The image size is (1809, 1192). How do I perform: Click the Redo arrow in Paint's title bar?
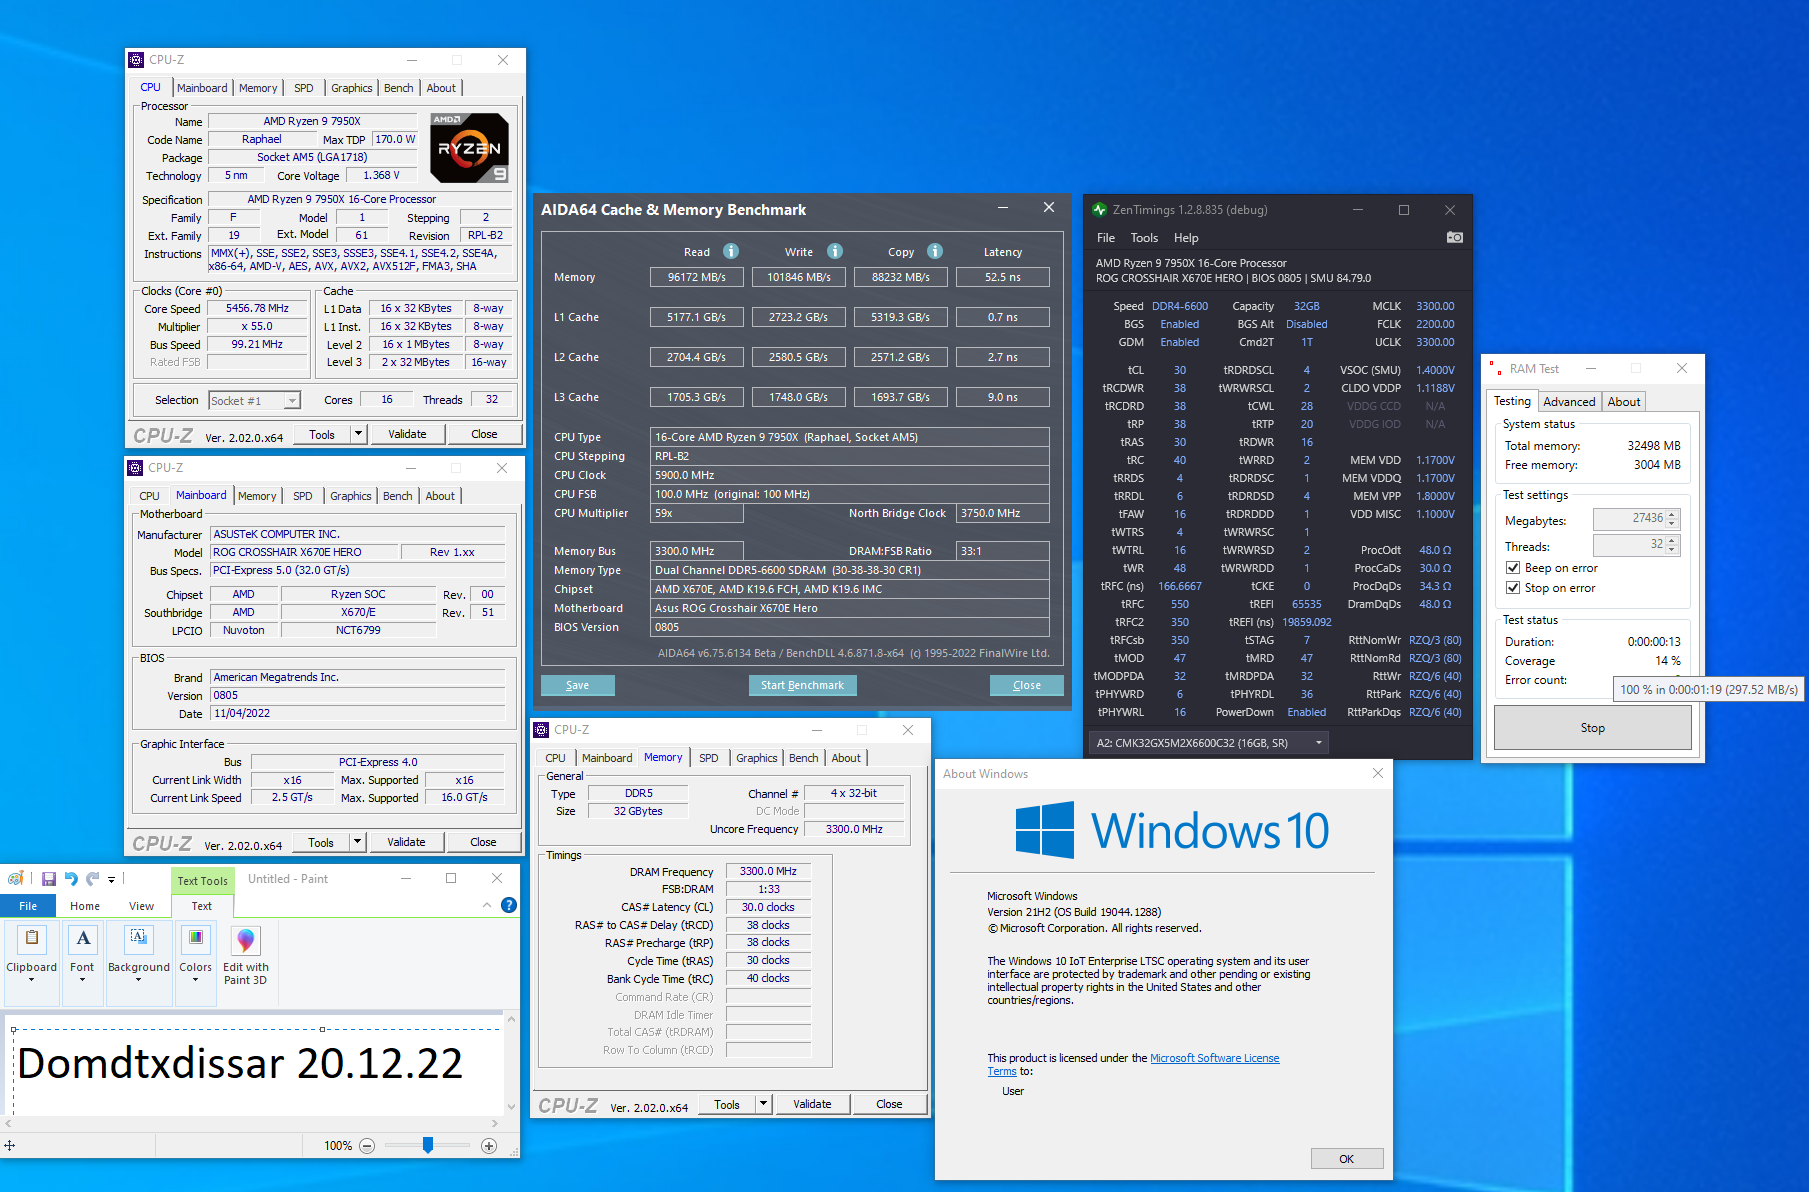(x=93, y=879)
